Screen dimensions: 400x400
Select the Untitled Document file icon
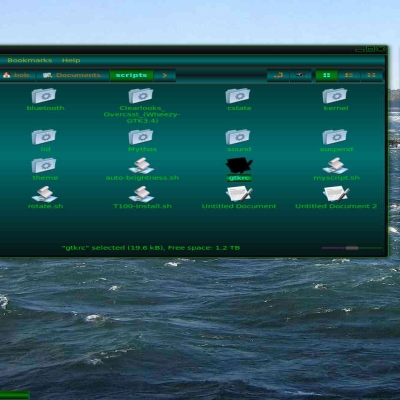pos(239,194)
